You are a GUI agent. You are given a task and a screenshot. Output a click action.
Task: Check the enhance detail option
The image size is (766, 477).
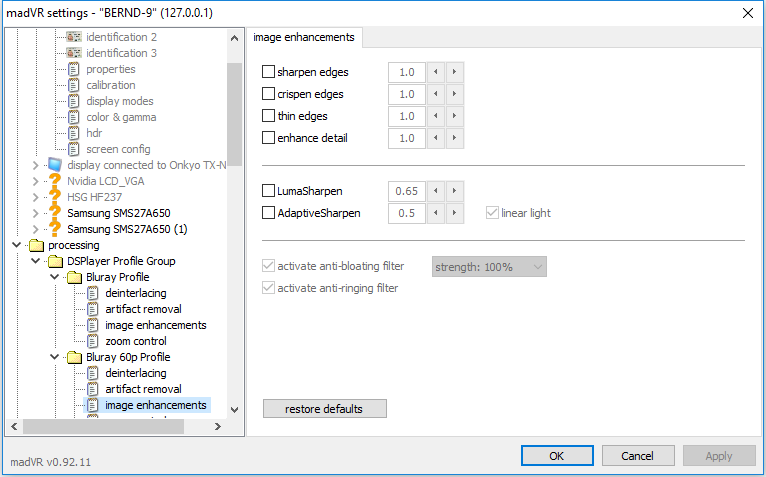tap(268, 138)
